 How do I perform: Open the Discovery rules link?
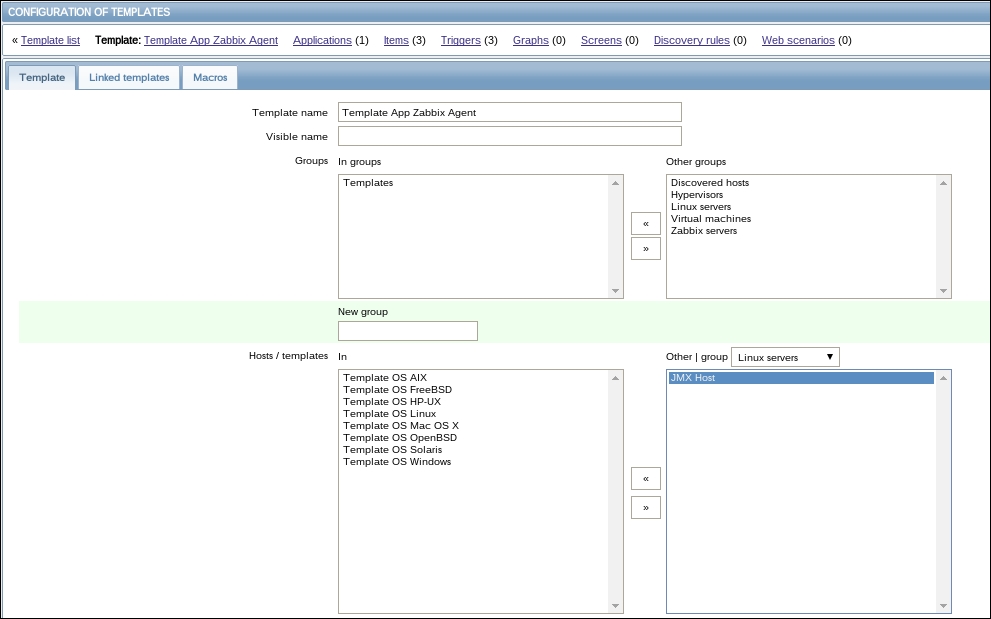[691, 41]
